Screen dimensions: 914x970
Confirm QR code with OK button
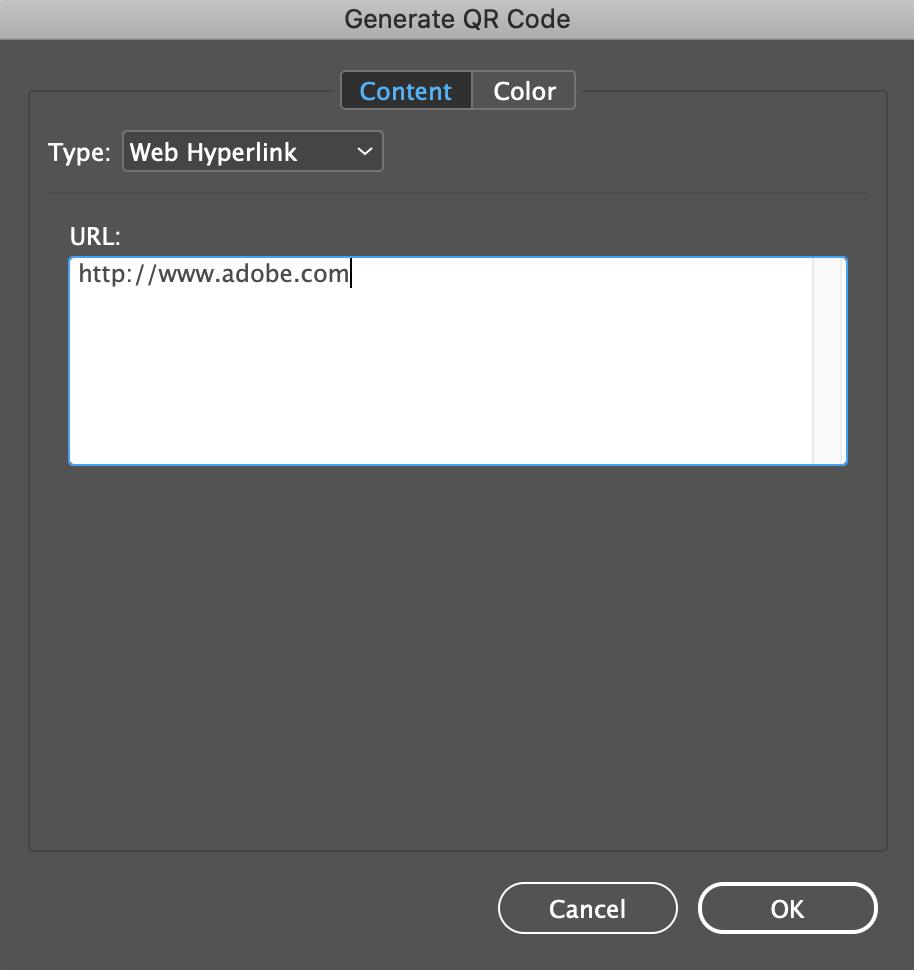[x=787, y=908]
